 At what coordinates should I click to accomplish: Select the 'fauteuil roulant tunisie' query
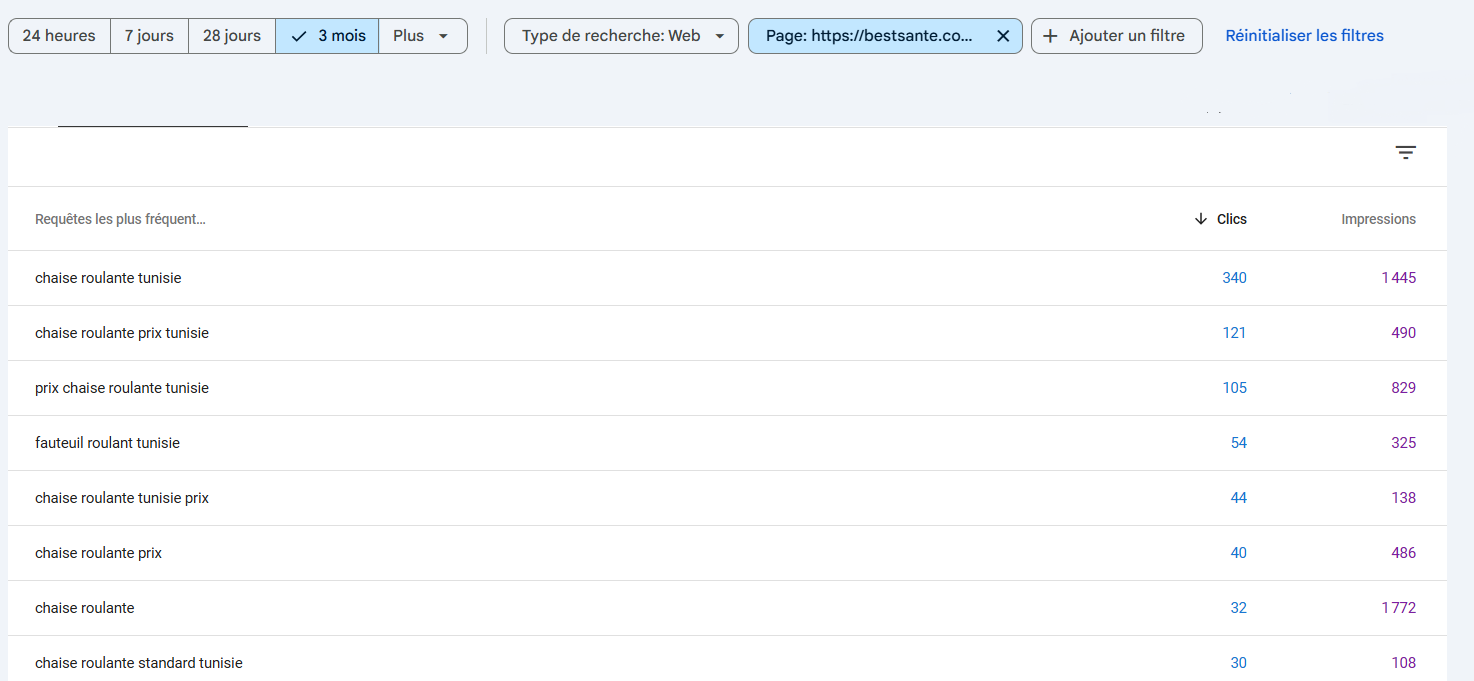[107, 443]
